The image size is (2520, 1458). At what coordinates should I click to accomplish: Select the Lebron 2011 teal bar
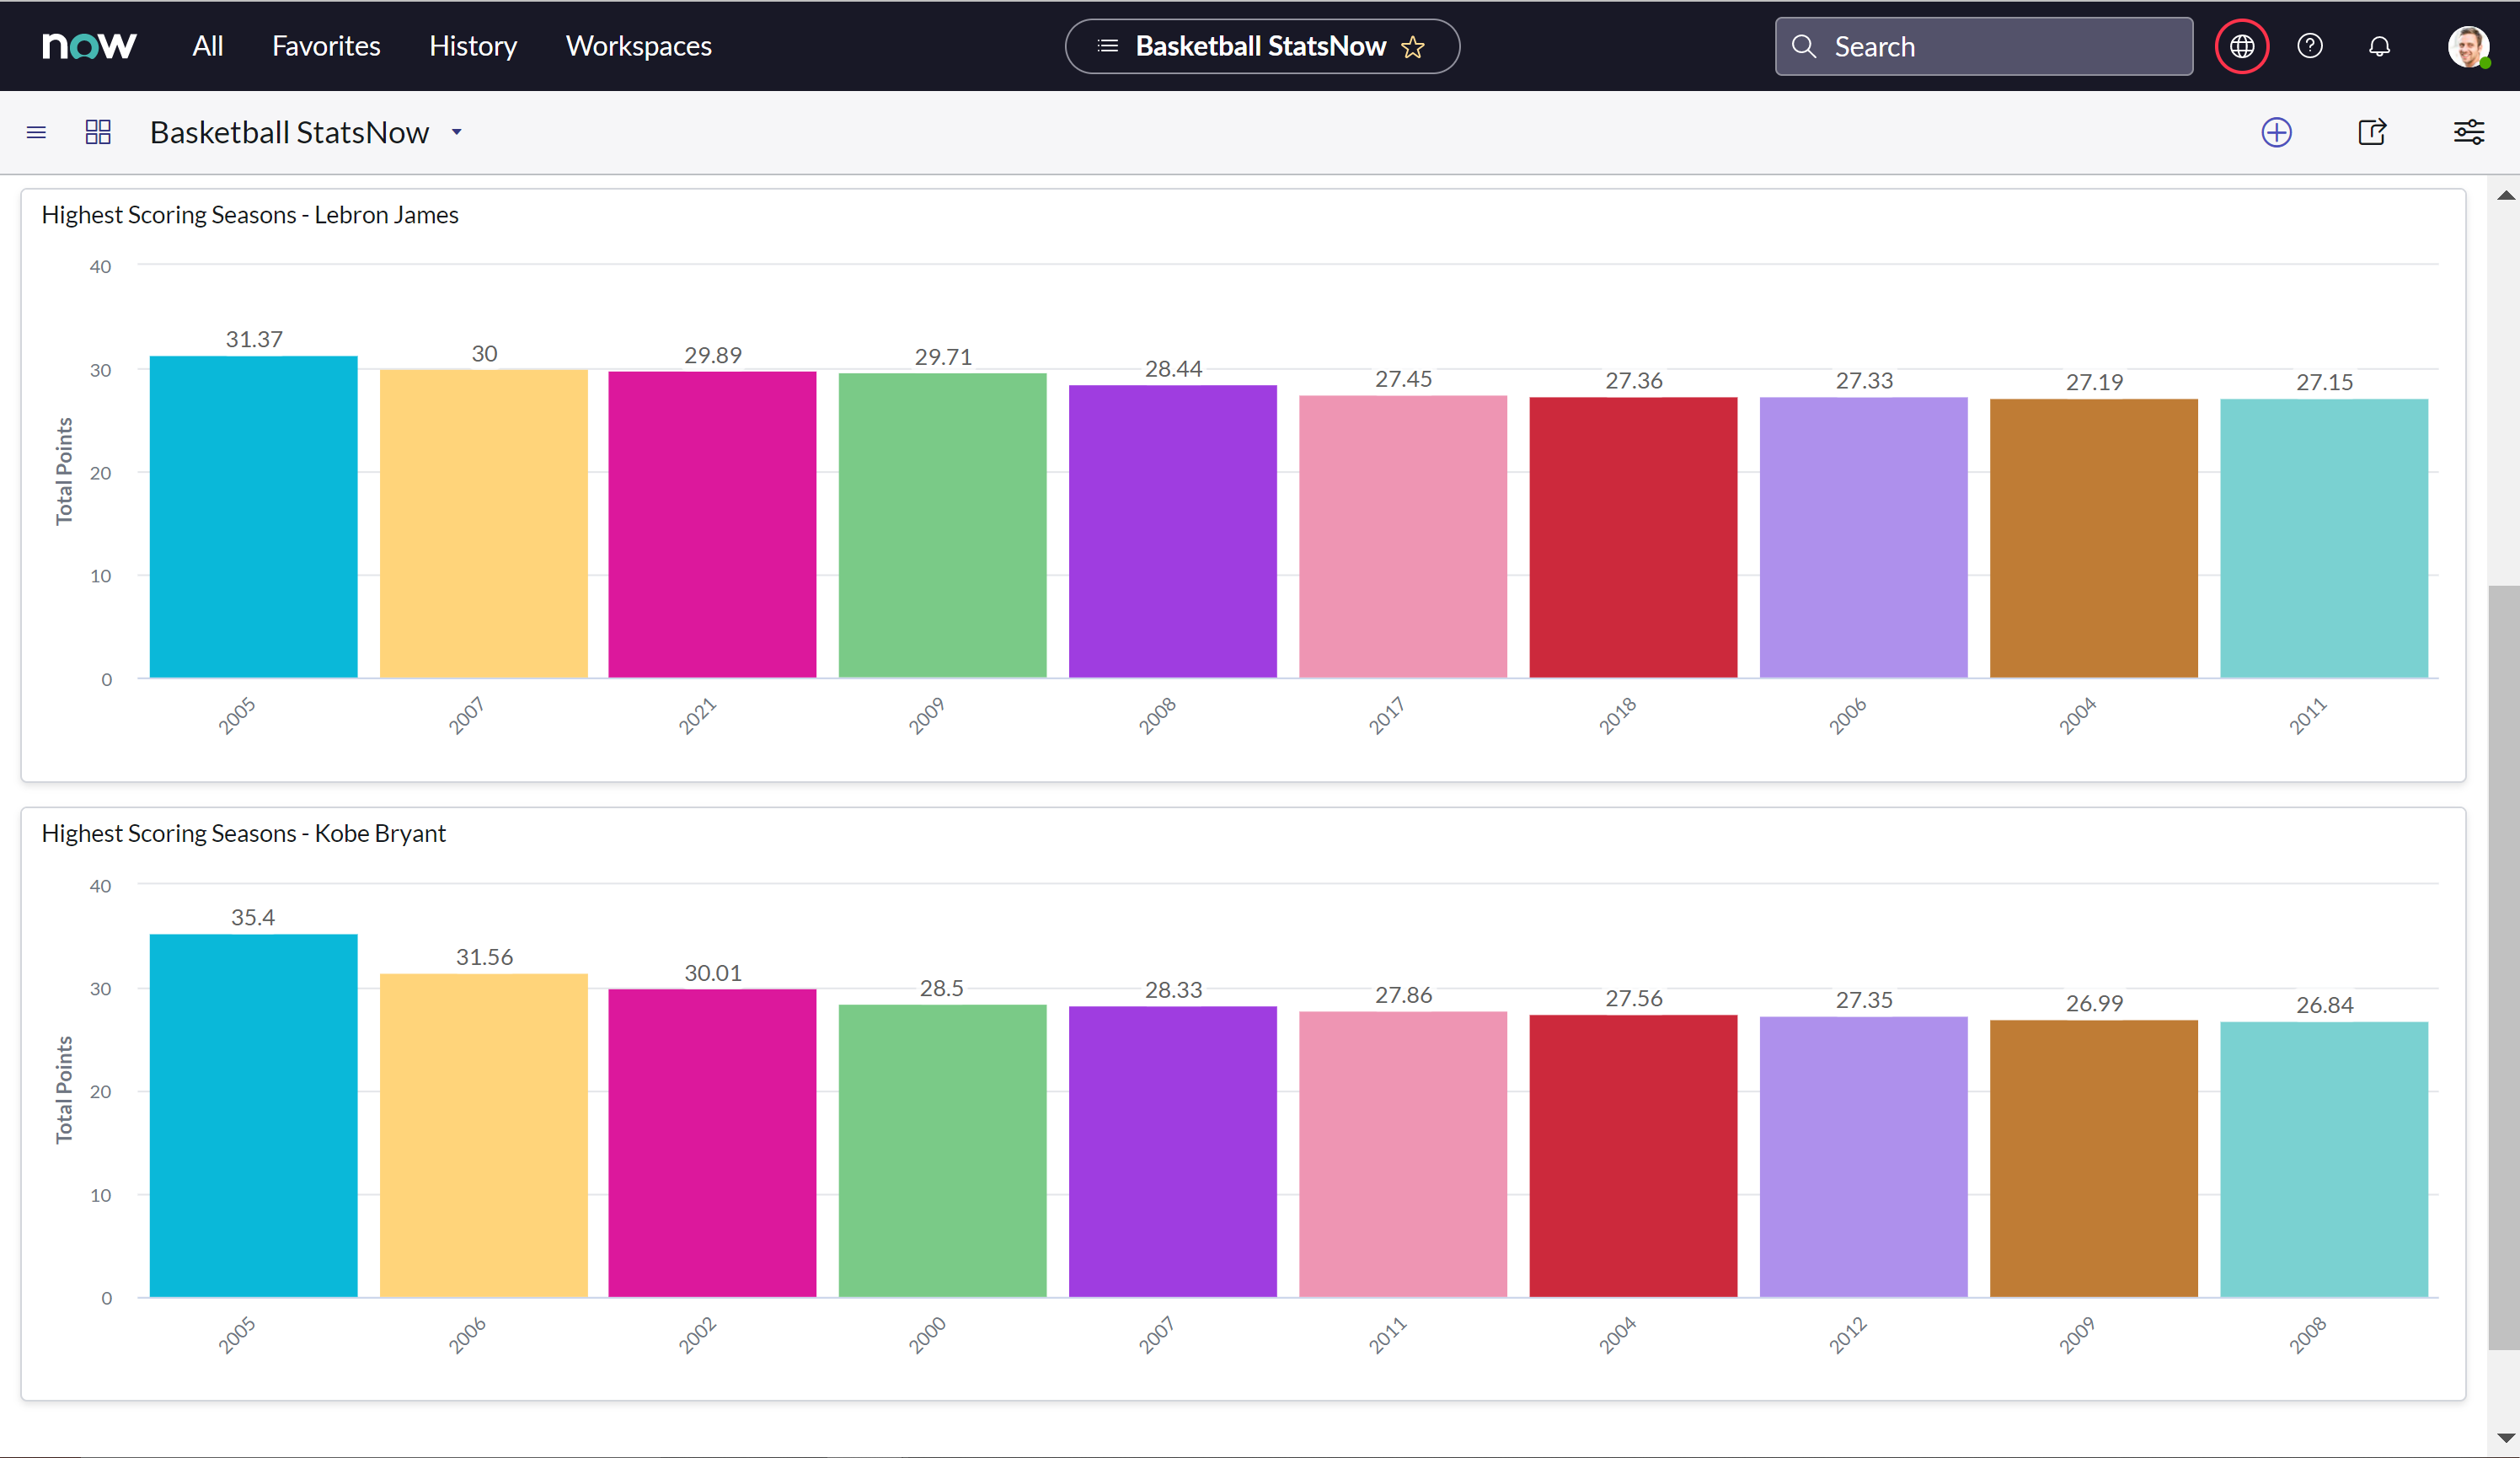(2324, 539)
